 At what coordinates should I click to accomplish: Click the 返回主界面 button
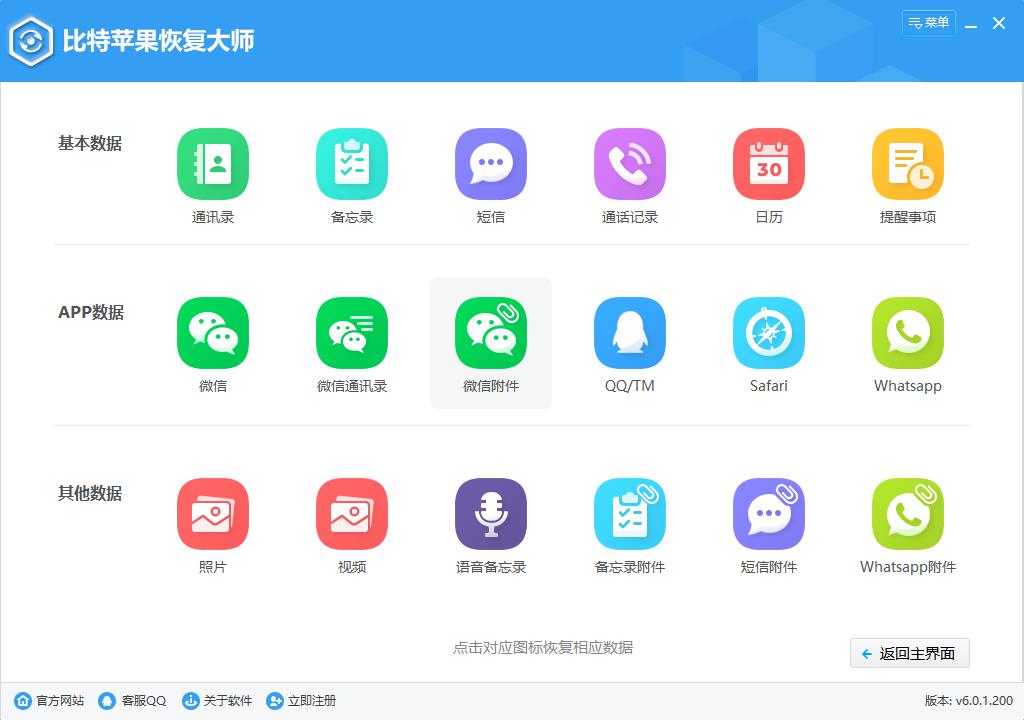[909, 653]
